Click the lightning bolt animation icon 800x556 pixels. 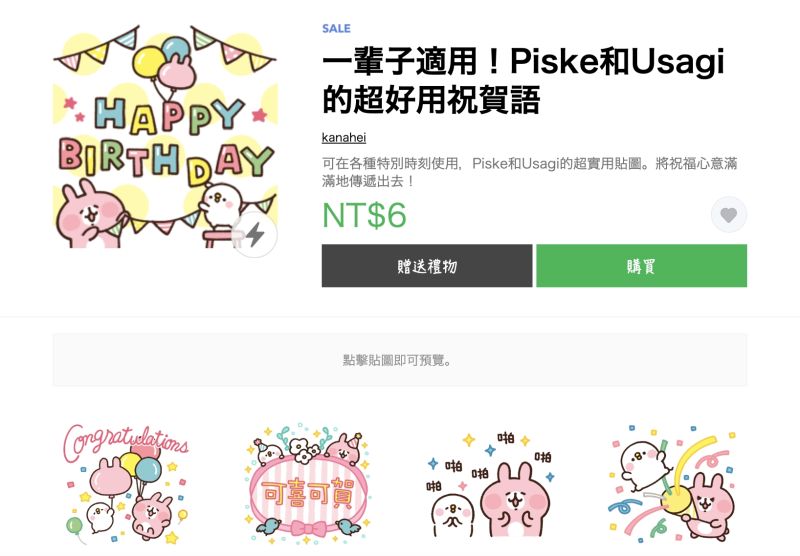click(x=255, y=235)
